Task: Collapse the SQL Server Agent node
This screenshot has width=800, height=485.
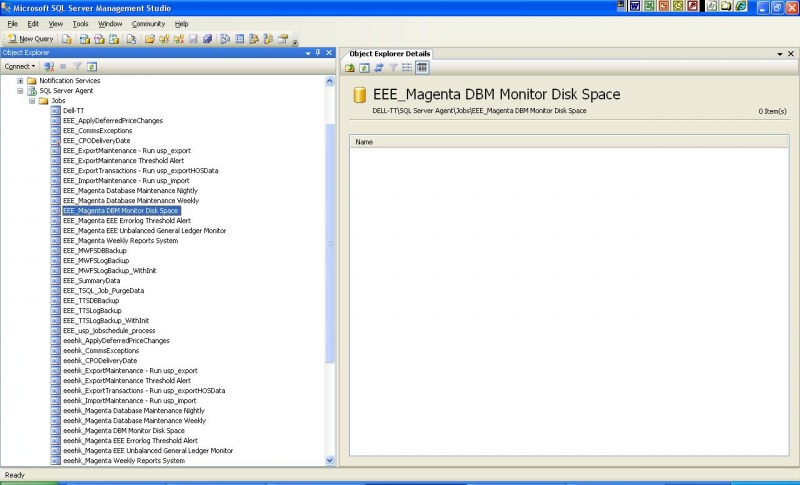Action: pyautogui.click(x=20, y=91)
